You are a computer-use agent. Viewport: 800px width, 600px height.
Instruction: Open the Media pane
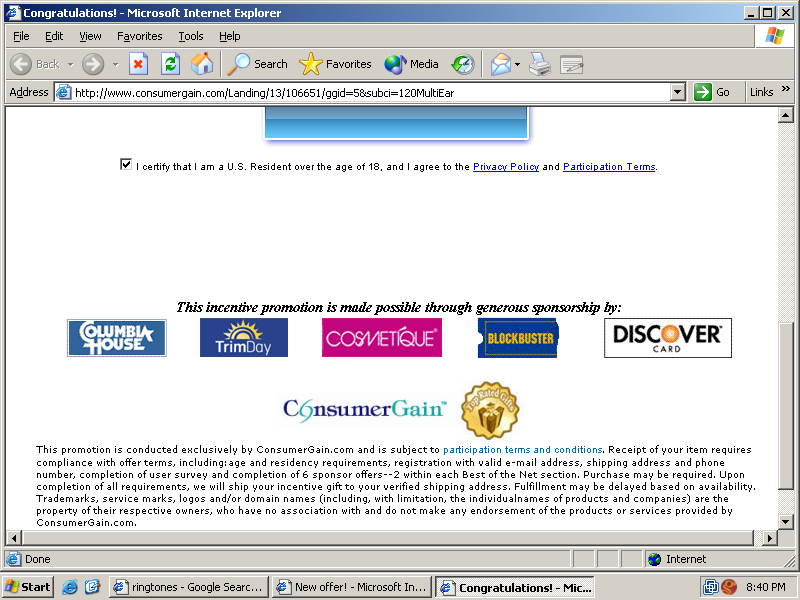[411, 64]
